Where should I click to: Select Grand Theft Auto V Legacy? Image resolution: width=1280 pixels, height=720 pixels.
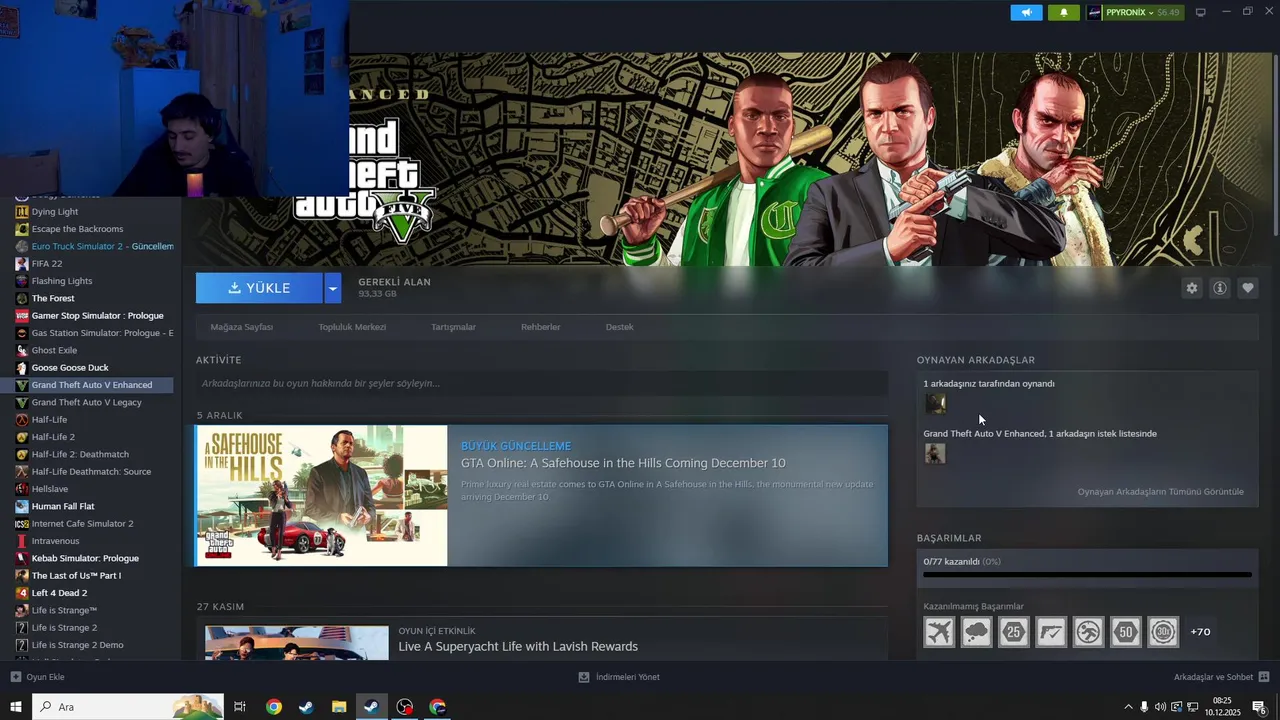pos(86,402)
